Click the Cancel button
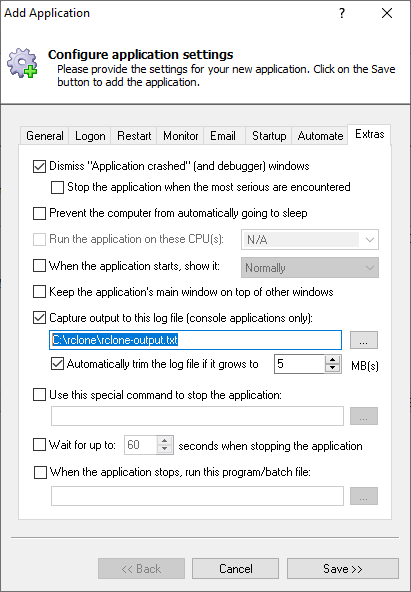The height and width of the screenshot is (592, 411). 236,569
